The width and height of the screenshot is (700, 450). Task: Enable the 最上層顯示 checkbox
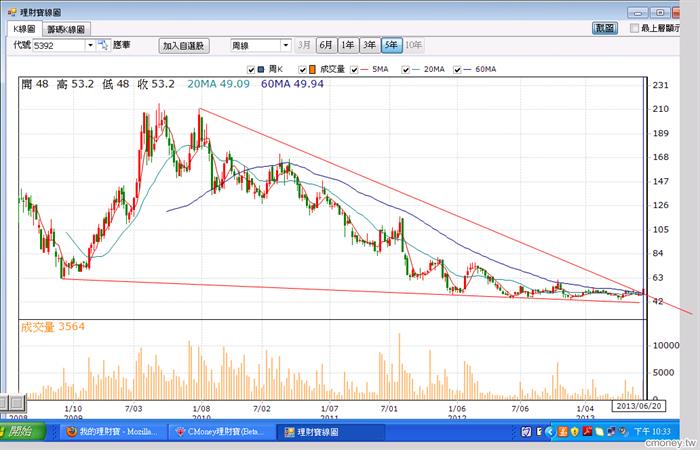click(634, 28)
